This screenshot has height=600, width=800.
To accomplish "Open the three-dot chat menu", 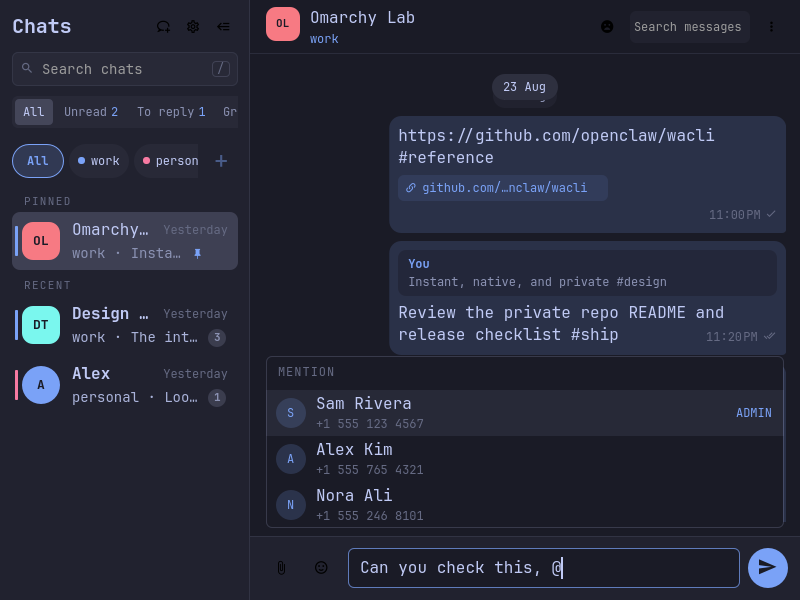I will click(x=771, y=27).
